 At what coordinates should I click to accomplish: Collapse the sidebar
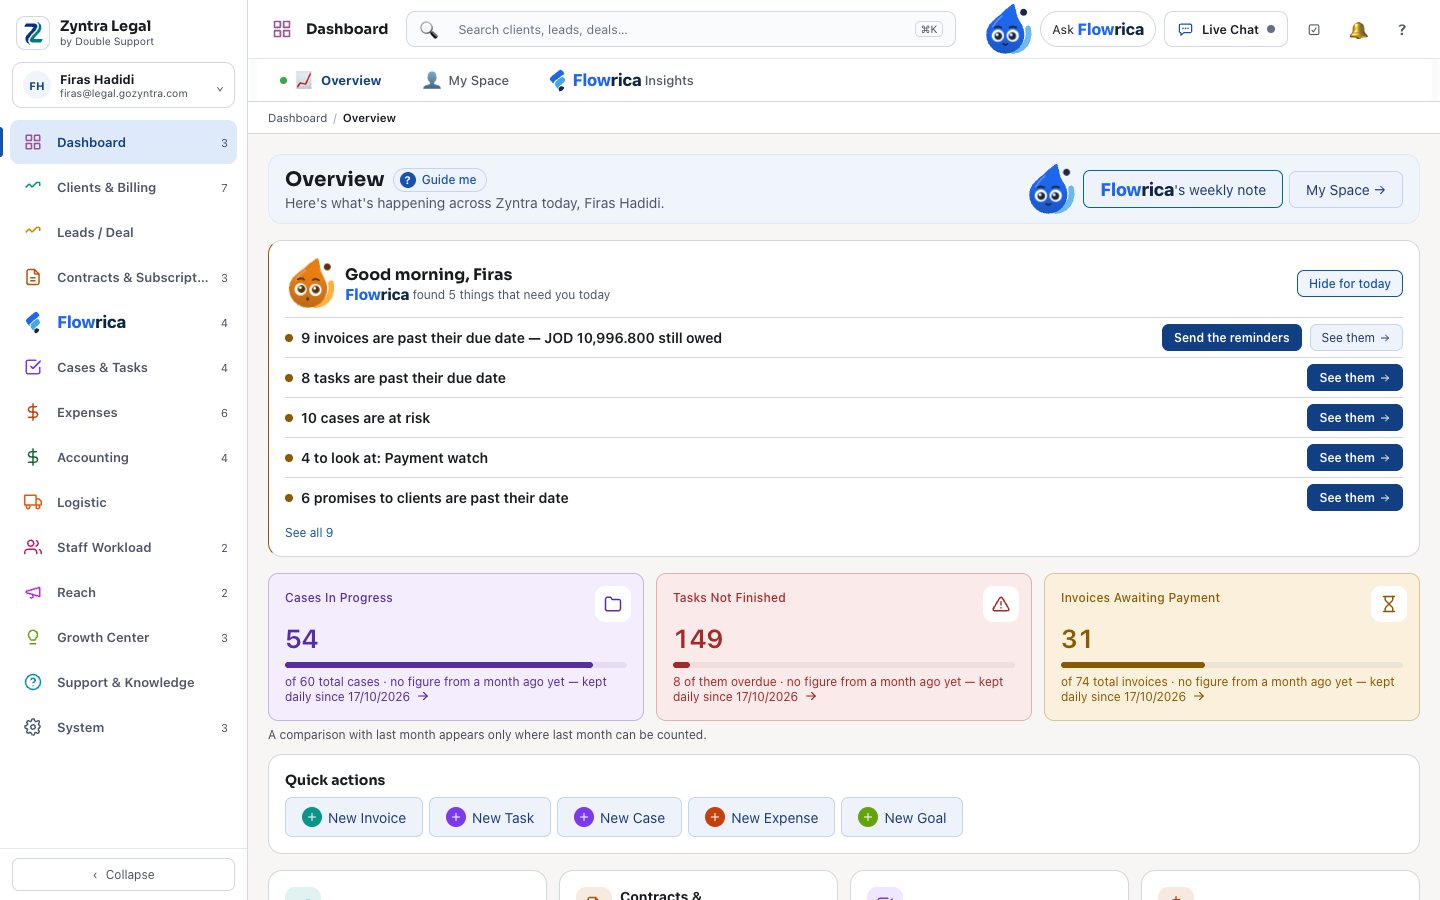click(124, 874)
